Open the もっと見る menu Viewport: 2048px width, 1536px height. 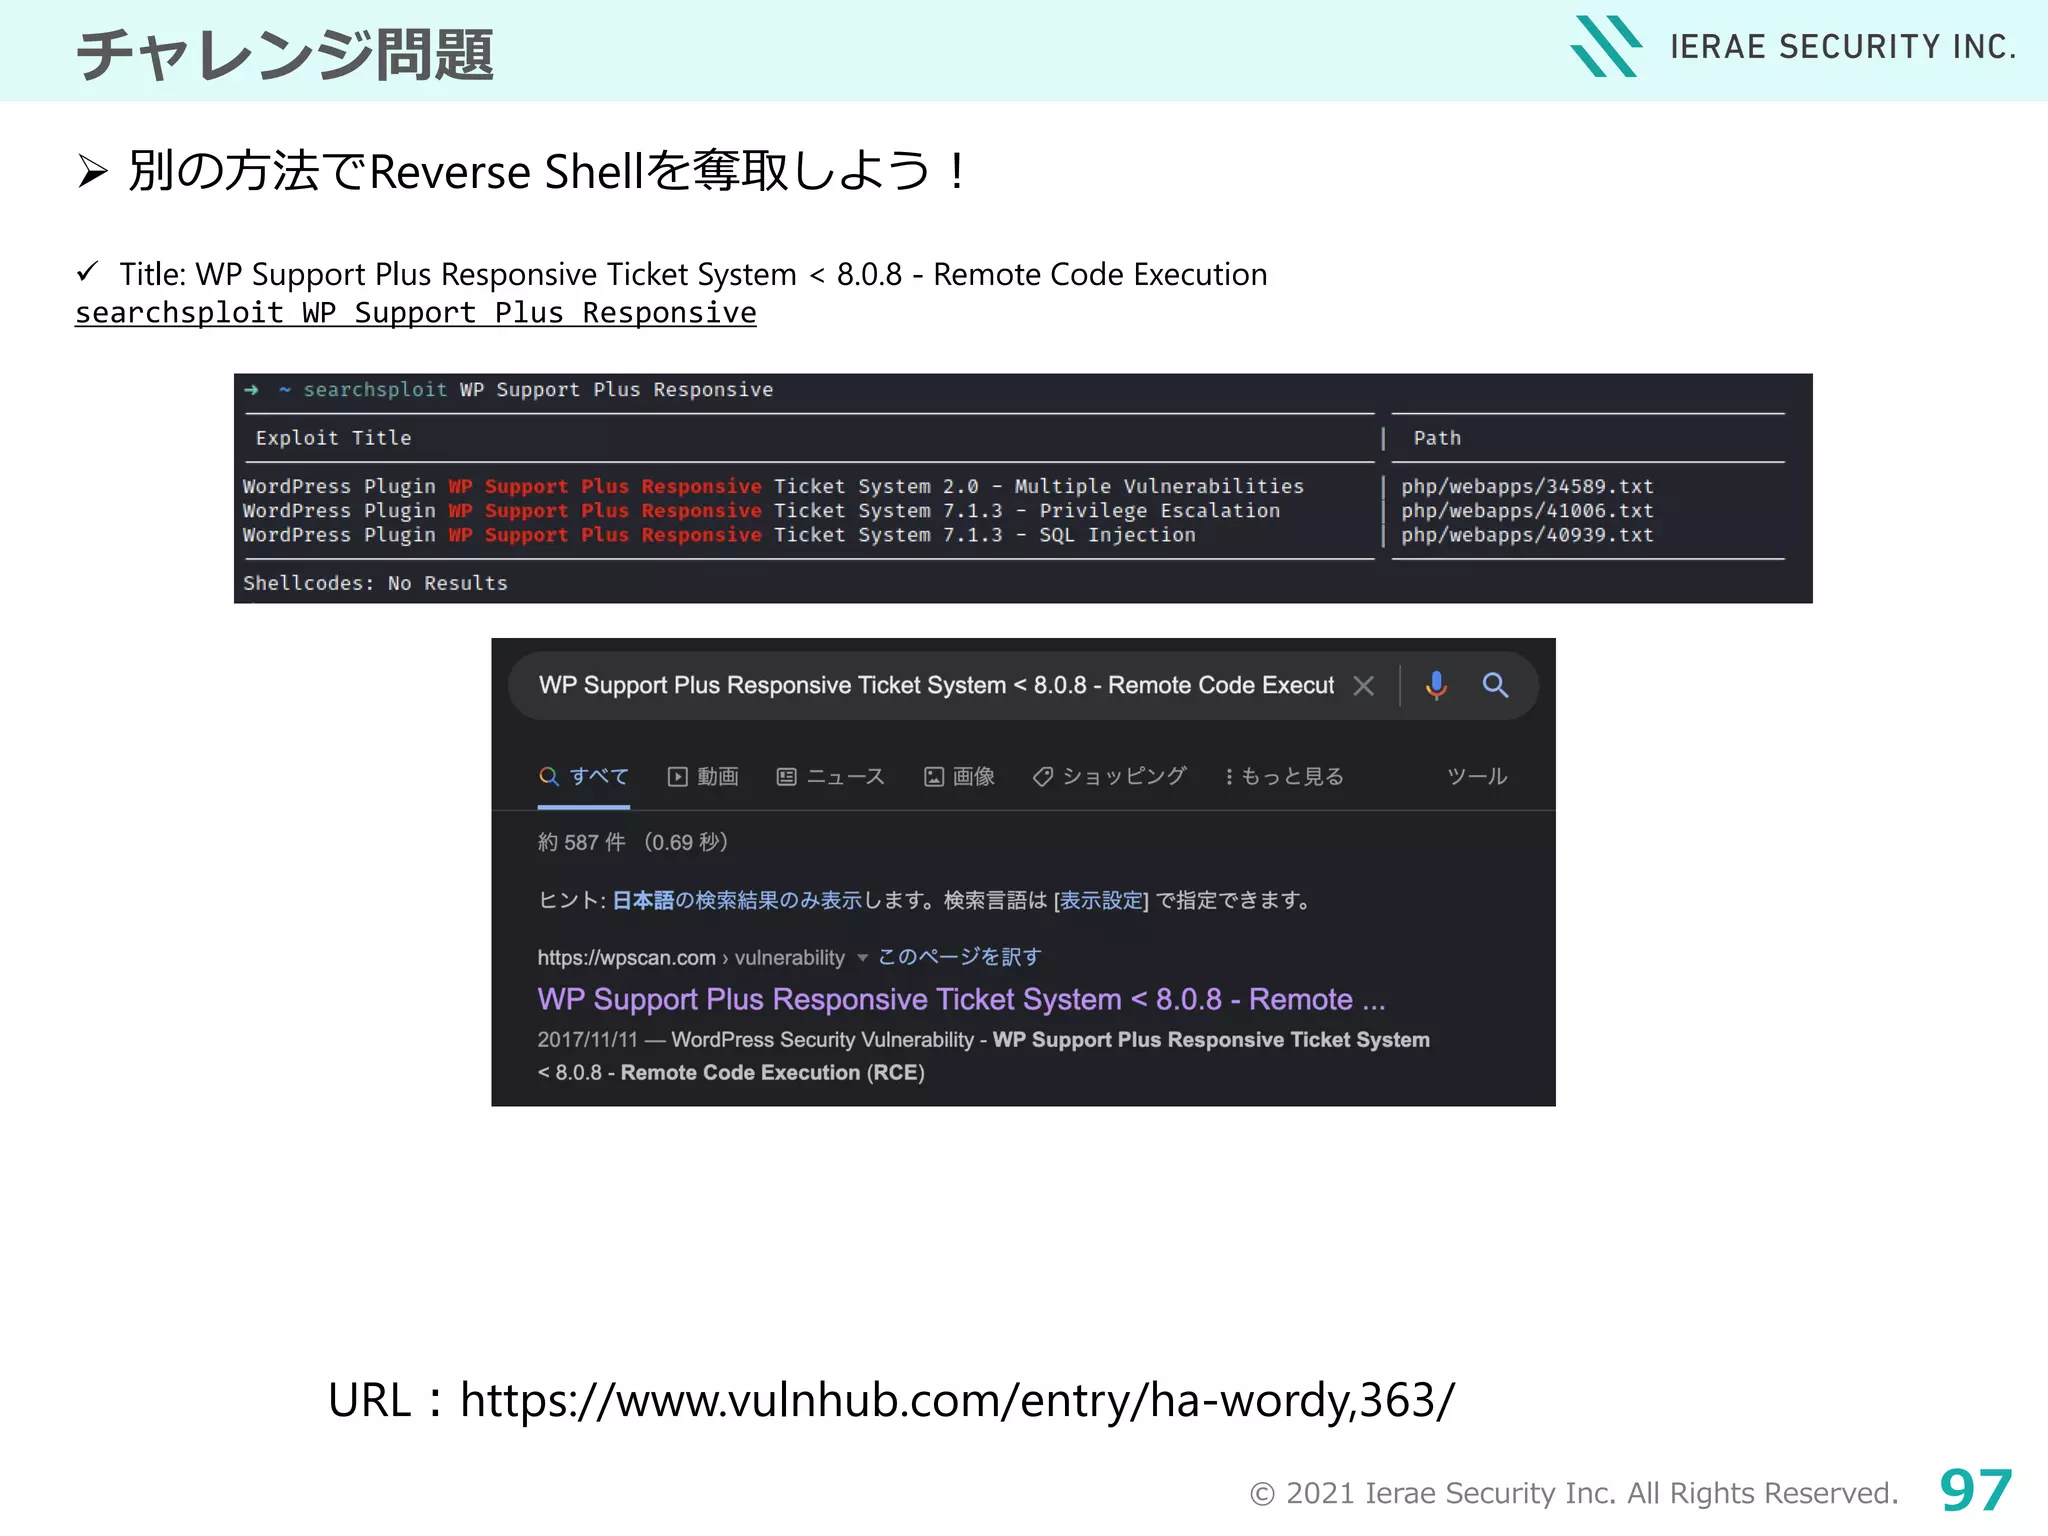click(1284, 776)
